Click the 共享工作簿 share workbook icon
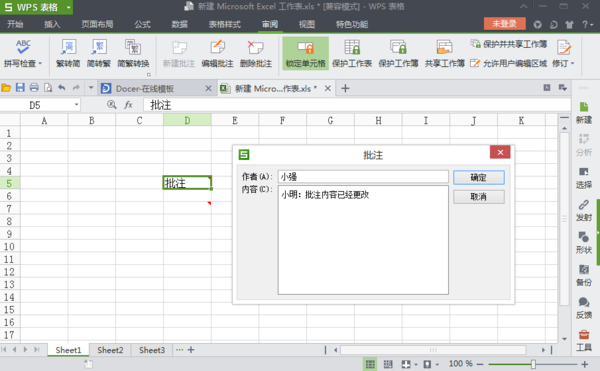The width and height of the screenshot is (600, 371). coord(445,47)
